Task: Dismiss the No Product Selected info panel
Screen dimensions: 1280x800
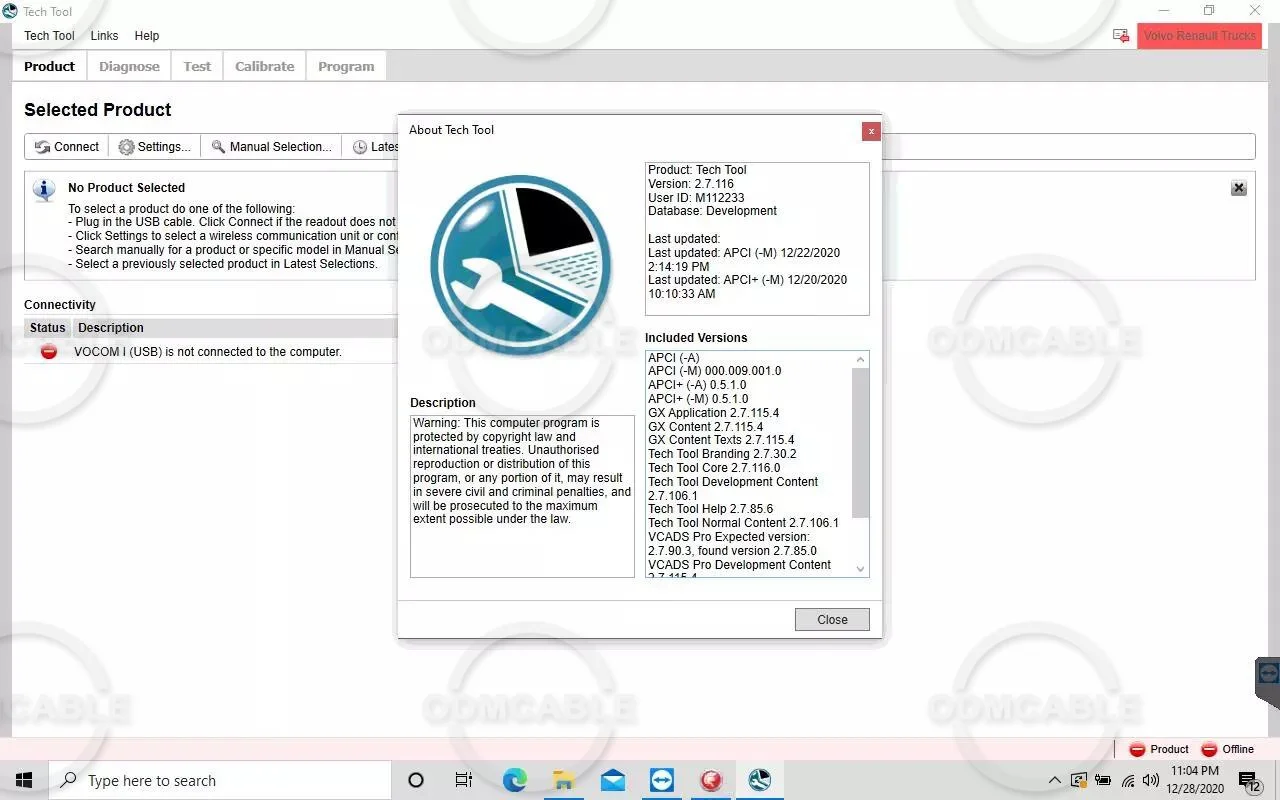Action: click(x=1239, y=188)
